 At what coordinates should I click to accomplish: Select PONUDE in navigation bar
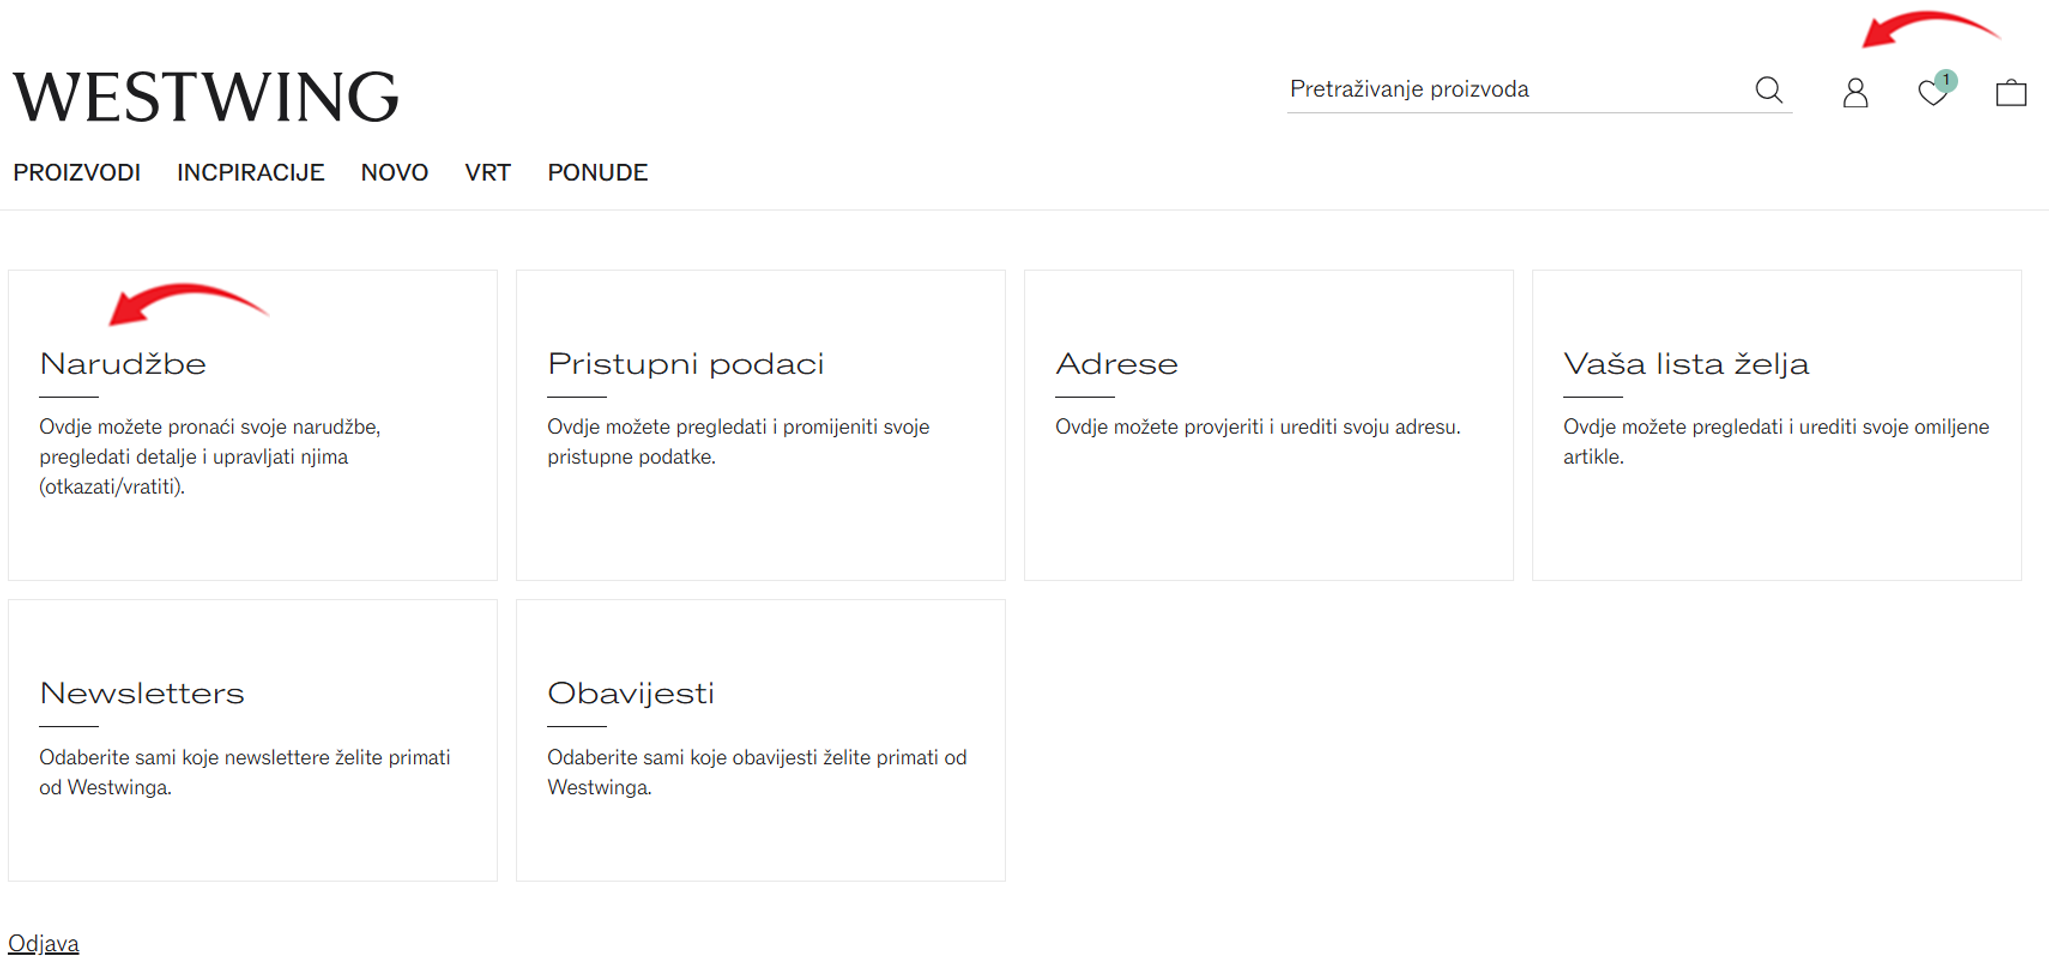click(x=598, y=172)
